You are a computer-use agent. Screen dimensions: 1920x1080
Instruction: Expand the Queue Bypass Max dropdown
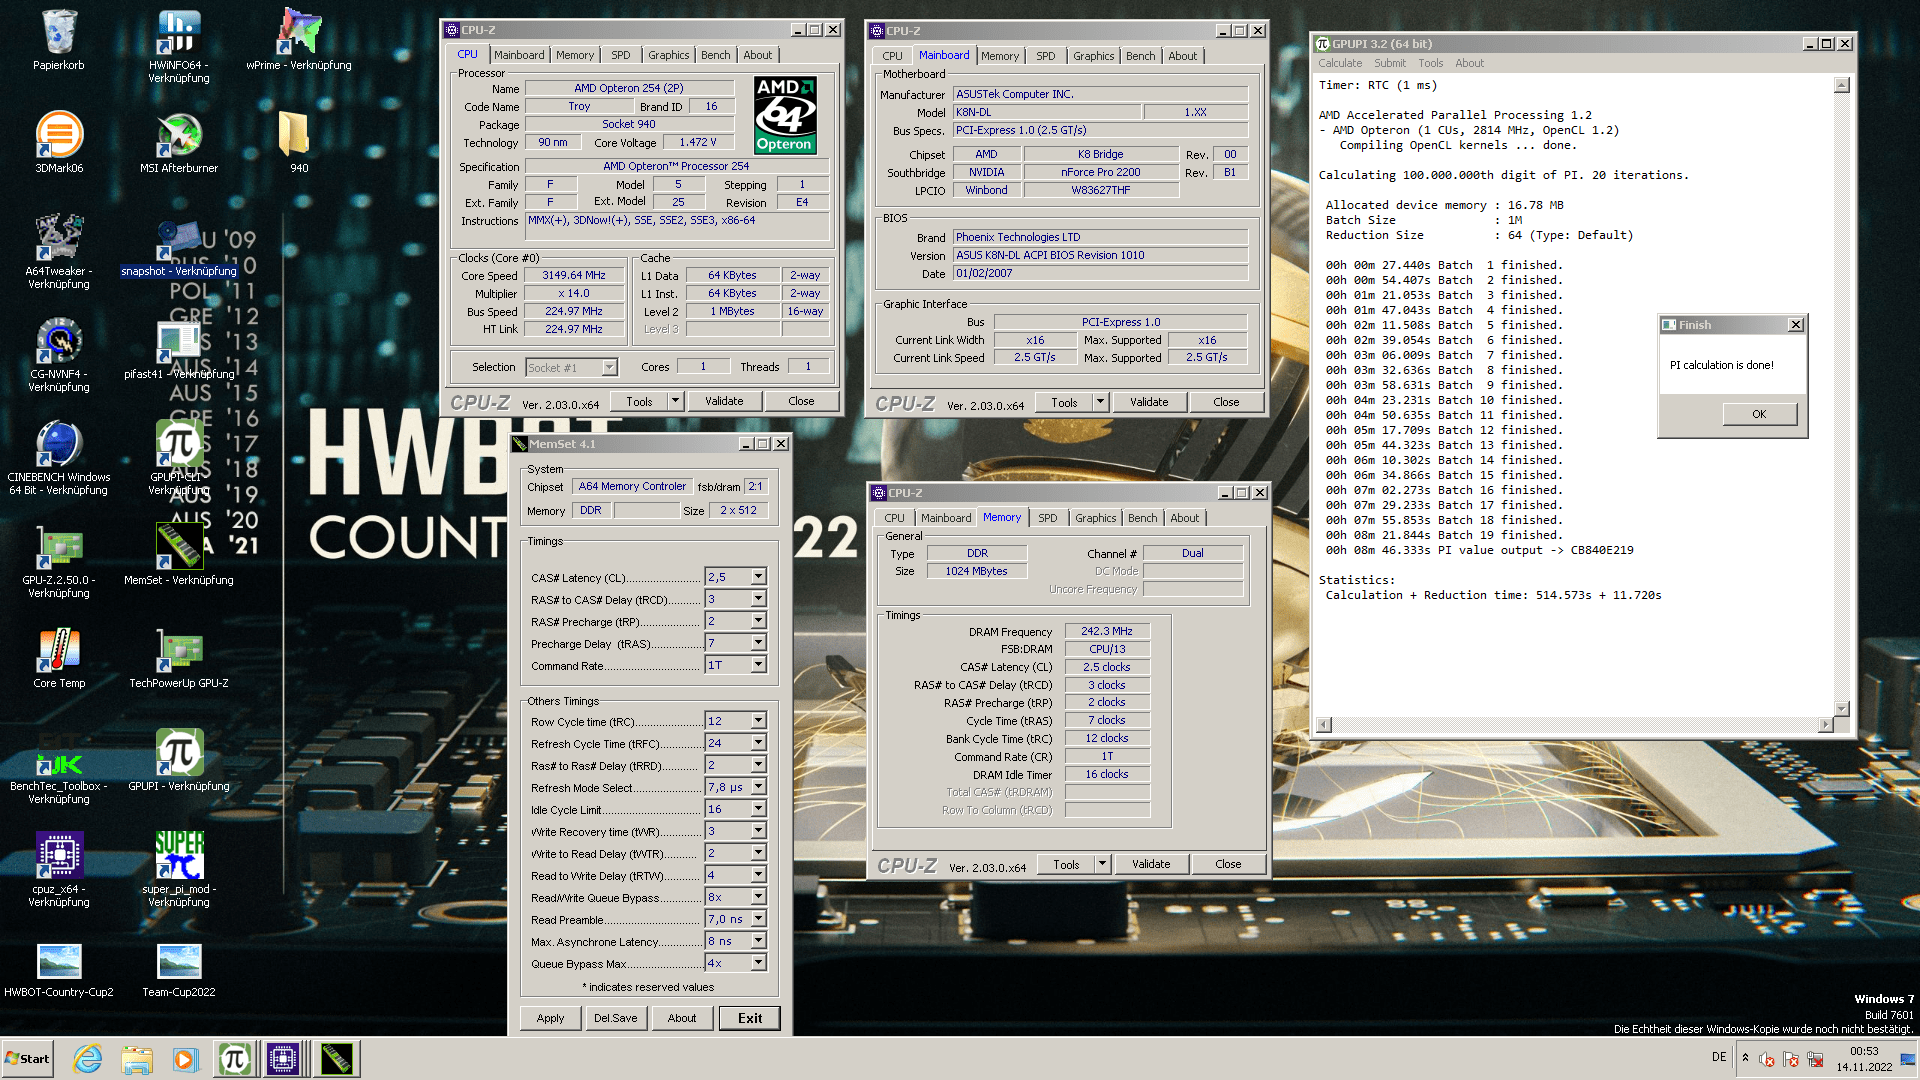coord(758,963)
